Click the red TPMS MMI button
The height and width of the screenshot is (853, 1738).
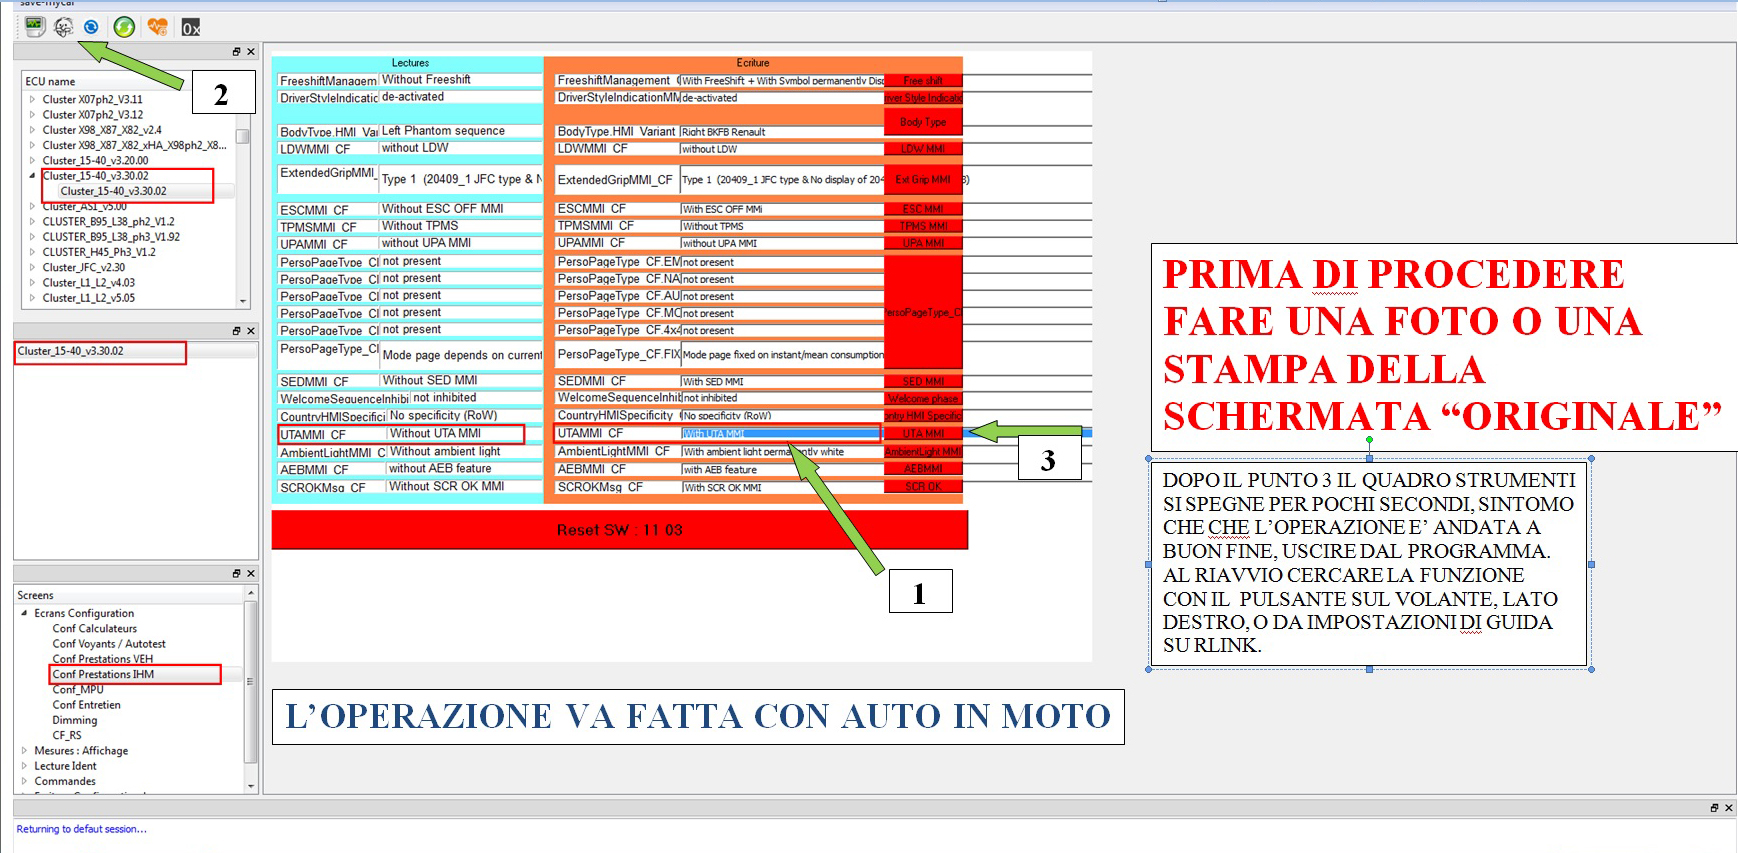click(923, 226)
